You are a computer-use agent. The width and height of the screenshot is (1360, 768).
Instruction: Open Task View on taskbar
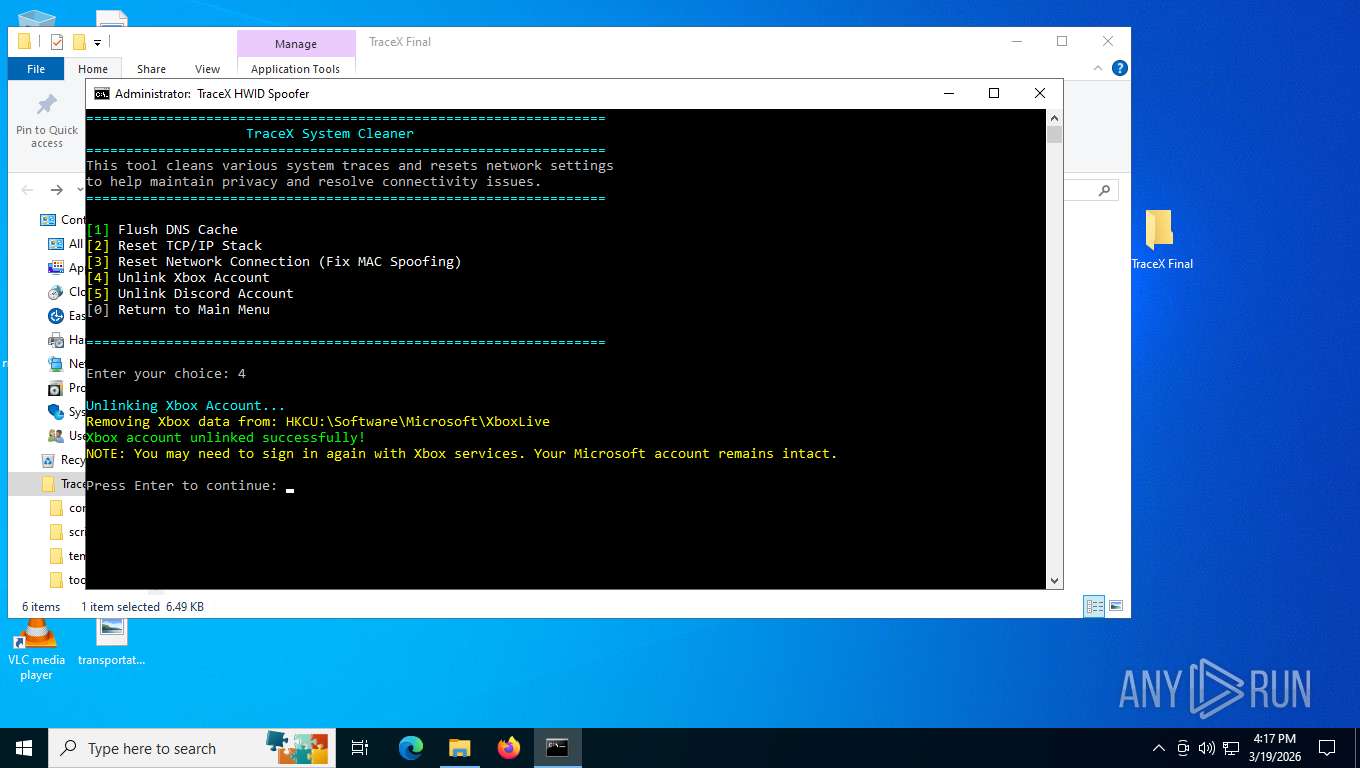pyautogui.click(x=360, y=748)
